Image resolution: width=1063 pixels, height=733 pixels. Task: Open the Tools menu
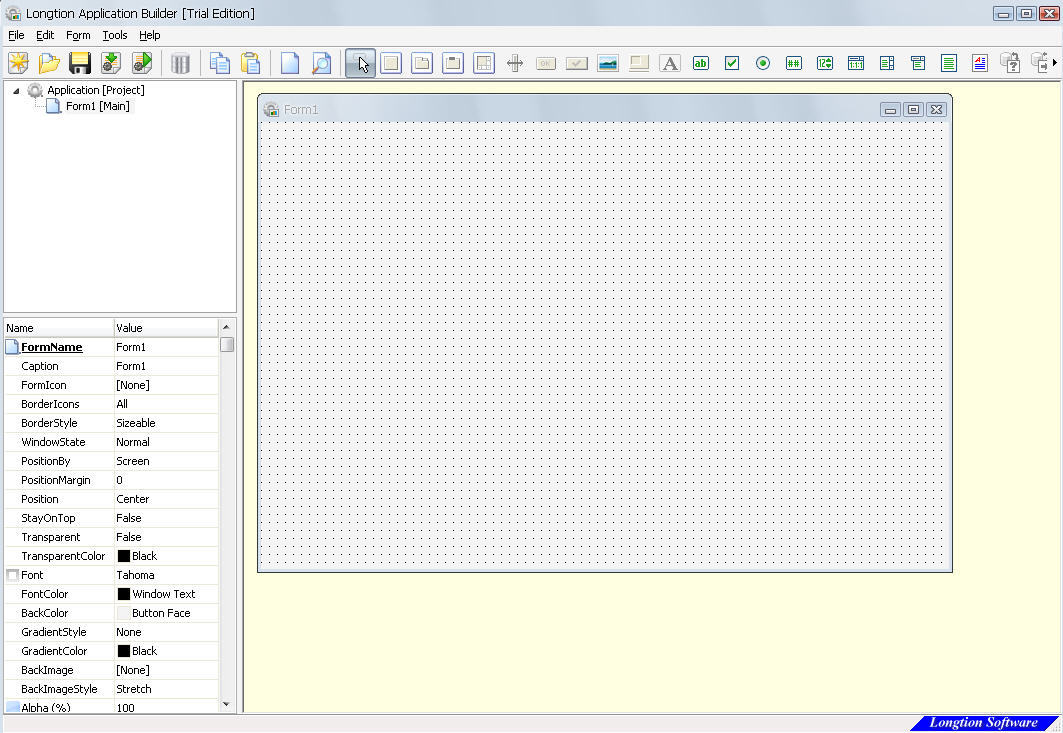[x=114, y=35]
